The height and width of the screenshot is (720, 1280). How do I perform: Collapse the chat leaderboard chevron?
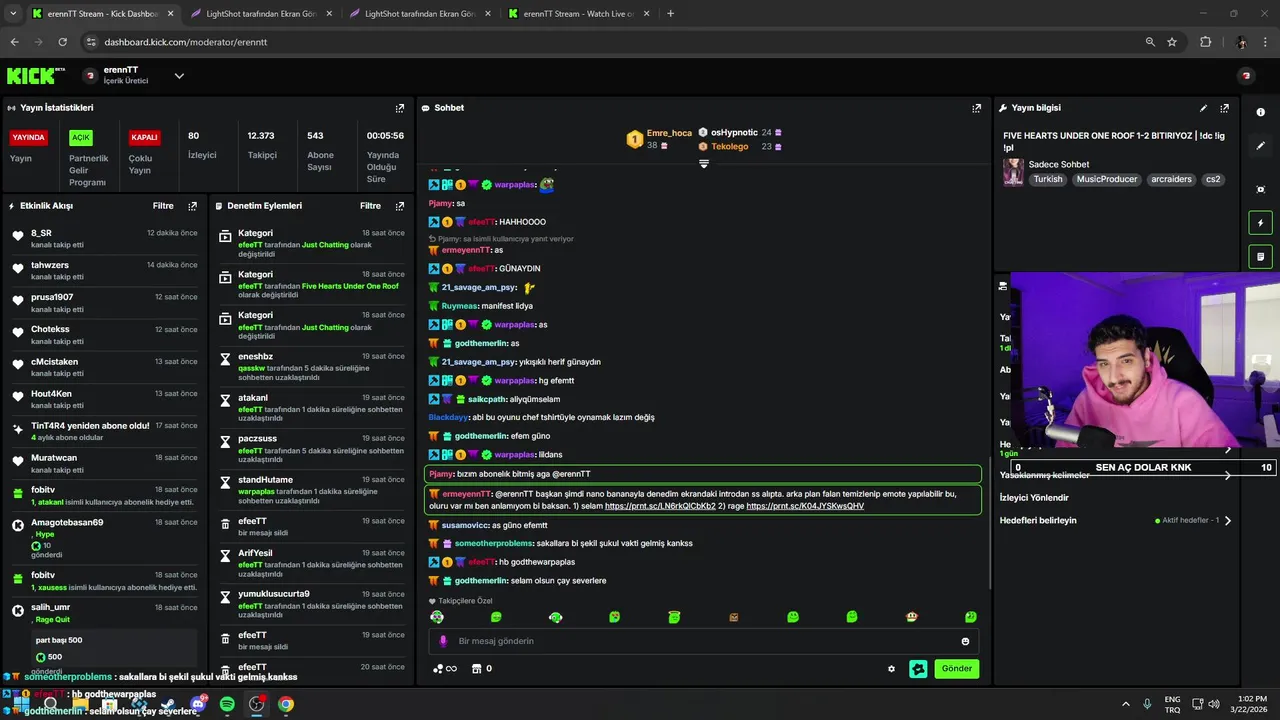(704, 164)
